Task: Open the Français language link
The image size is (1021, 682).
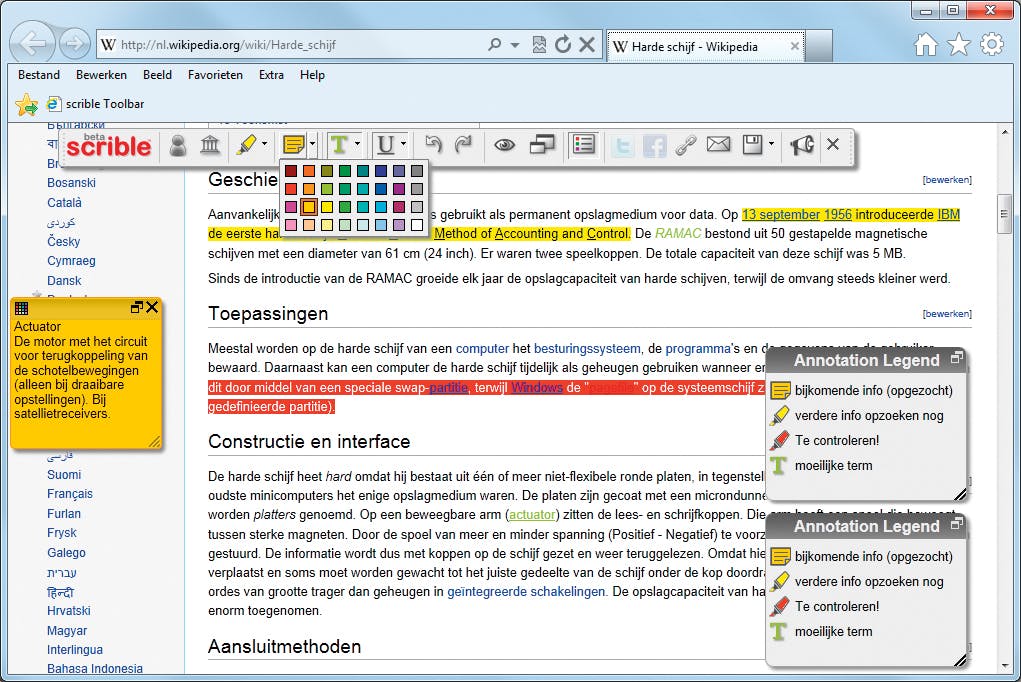Action: 70,494
